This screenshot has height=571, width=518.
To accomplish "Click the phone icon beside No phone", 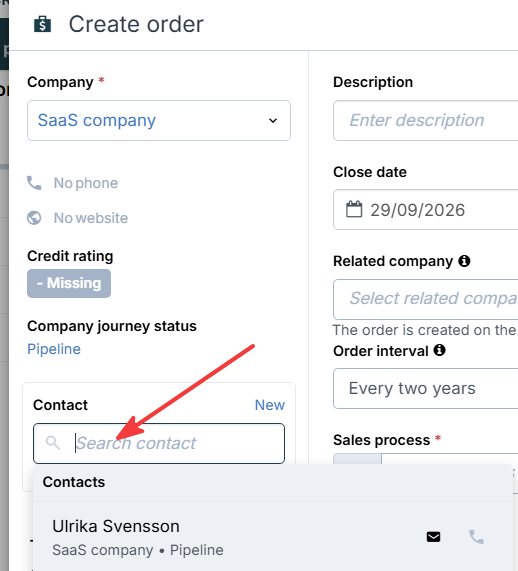I will (x=34, y=183).
